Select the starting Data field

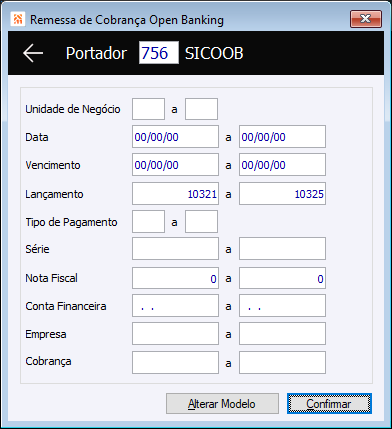175,137
